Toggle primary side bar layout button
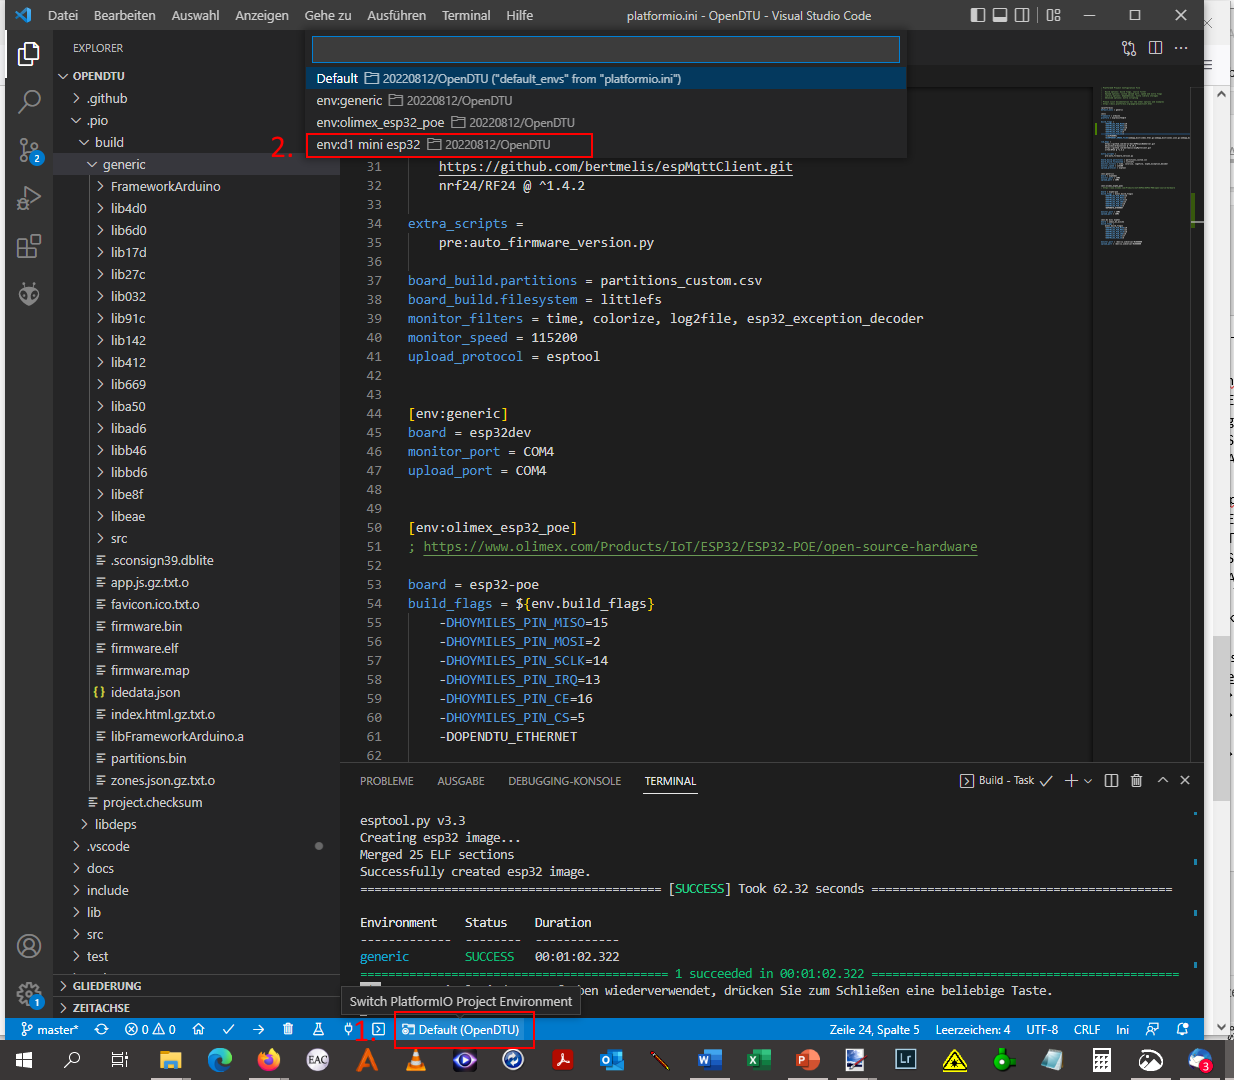Viewport: 1234px width, 1080px height. 977,15
